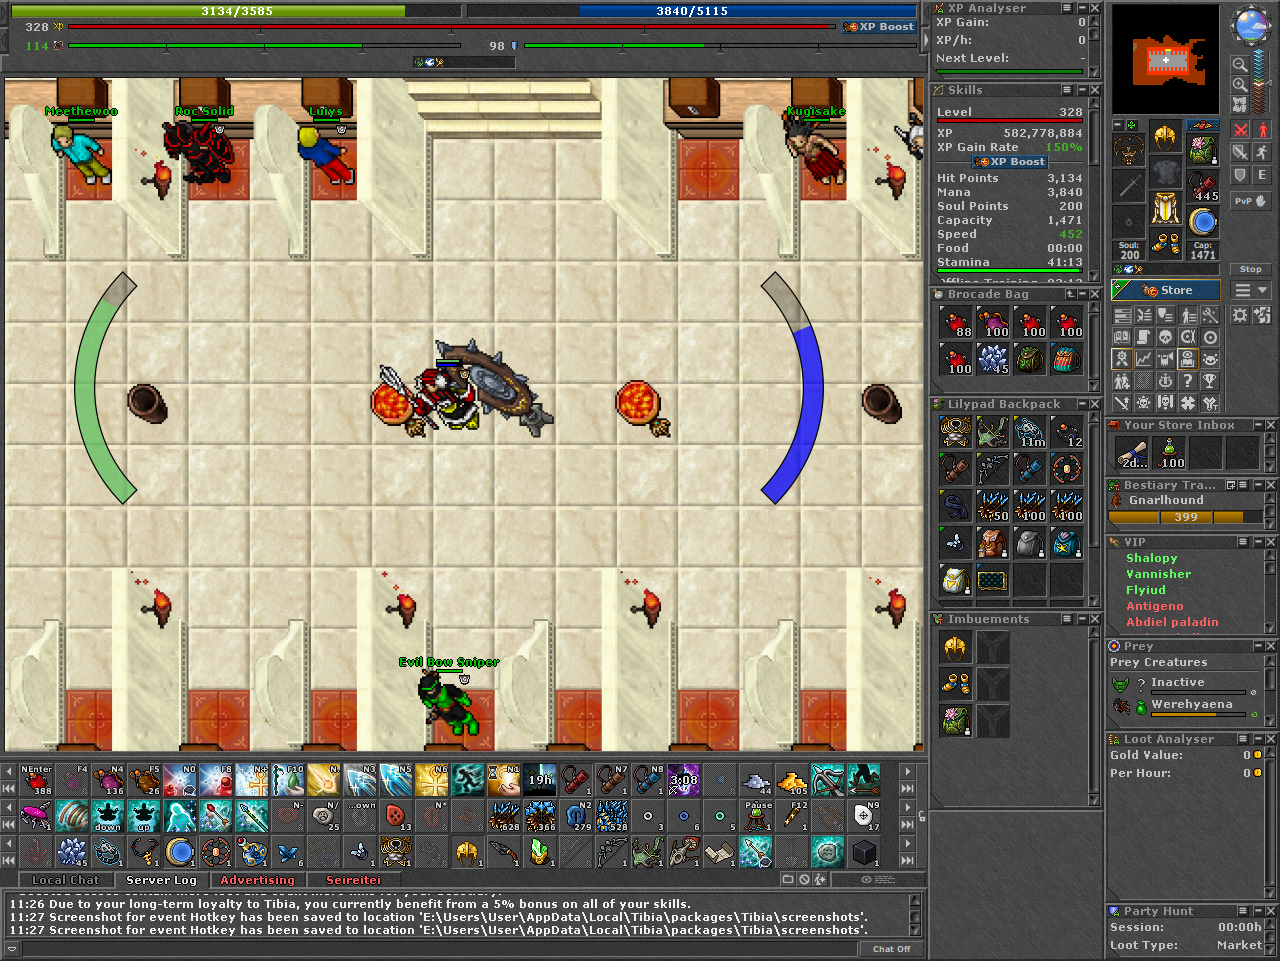Viewport: 1280px width, 961px height.
Task: Collapse the equipment panel with the minus button
Action: tap(1118, 125)
